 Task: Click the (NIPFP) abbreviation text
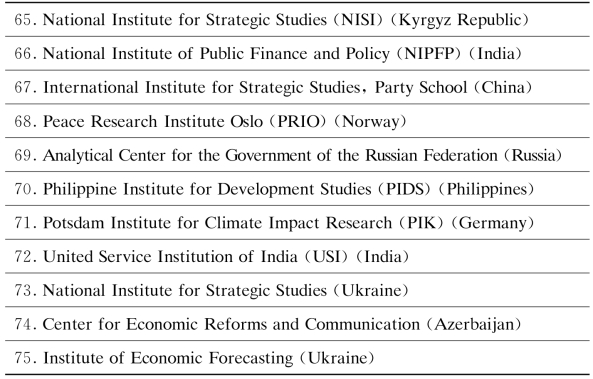429,54
